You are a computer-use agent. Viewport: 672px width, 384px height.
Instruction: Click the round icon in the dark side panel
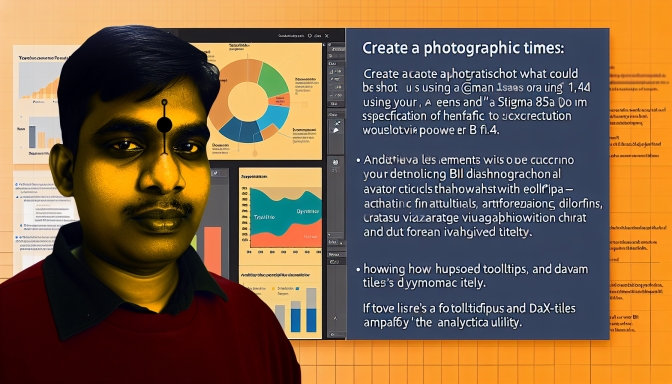pos(336,162)
